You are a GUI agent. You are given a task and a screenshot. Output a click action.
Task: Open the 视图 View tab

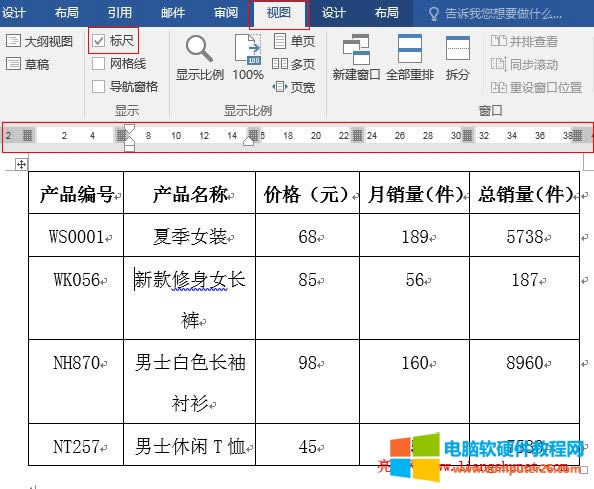tap(279, 13)
